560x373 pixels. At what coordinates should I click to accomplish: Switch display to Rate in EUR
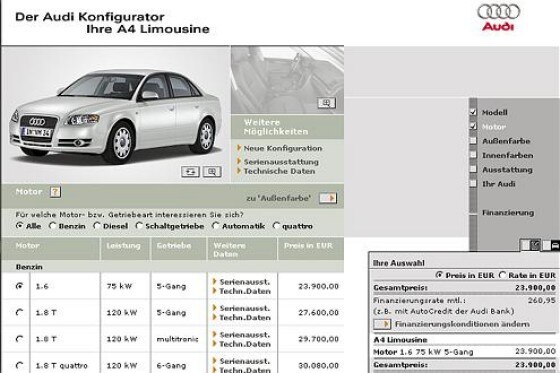tap(502, 275)
